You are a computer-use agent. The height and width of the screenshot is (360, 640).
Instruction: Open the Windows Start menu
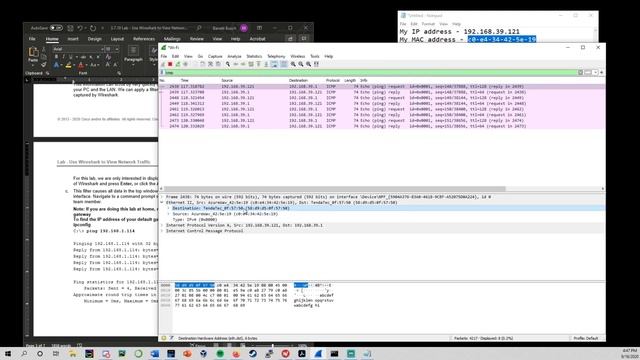[x=8, y=353]
